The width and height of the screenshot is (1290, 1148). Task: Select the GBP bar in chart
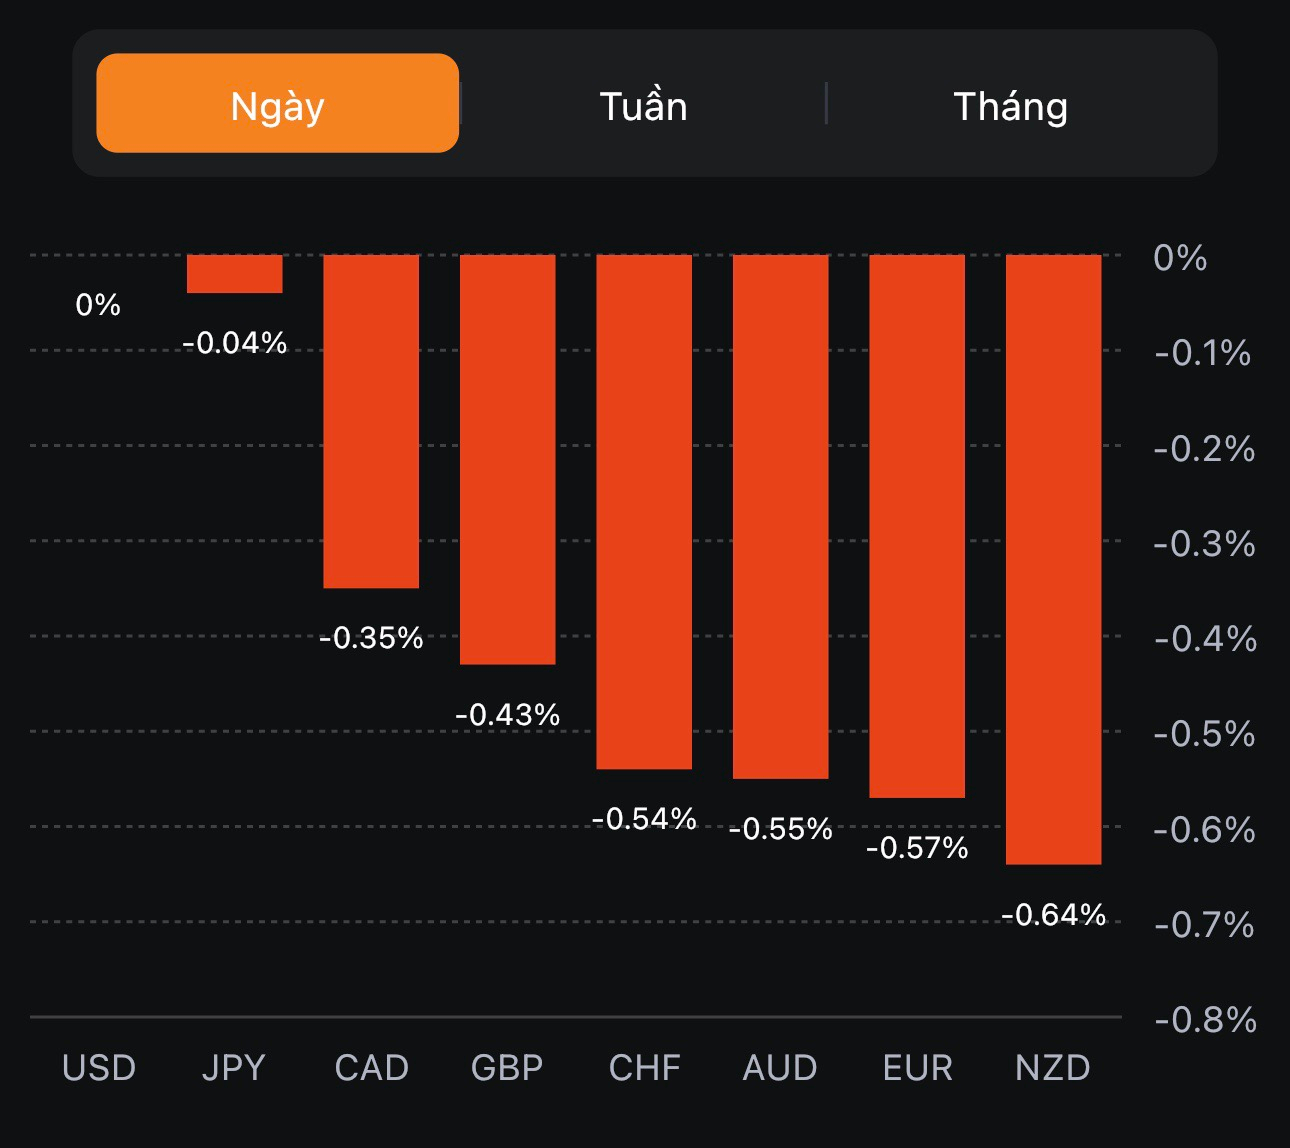507,459
